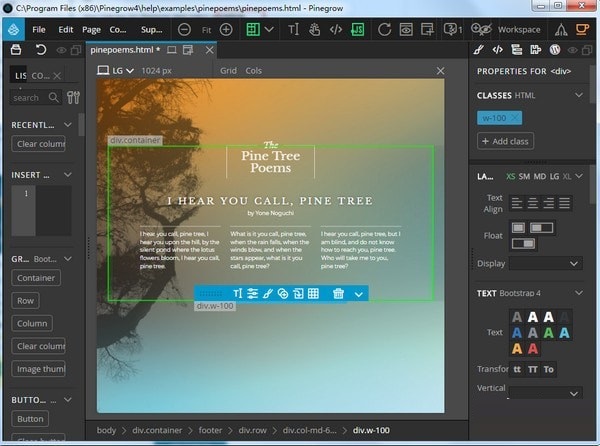Open the Workspace menu
The width and height of the screenshot is (600, 446).
(519, 29)
